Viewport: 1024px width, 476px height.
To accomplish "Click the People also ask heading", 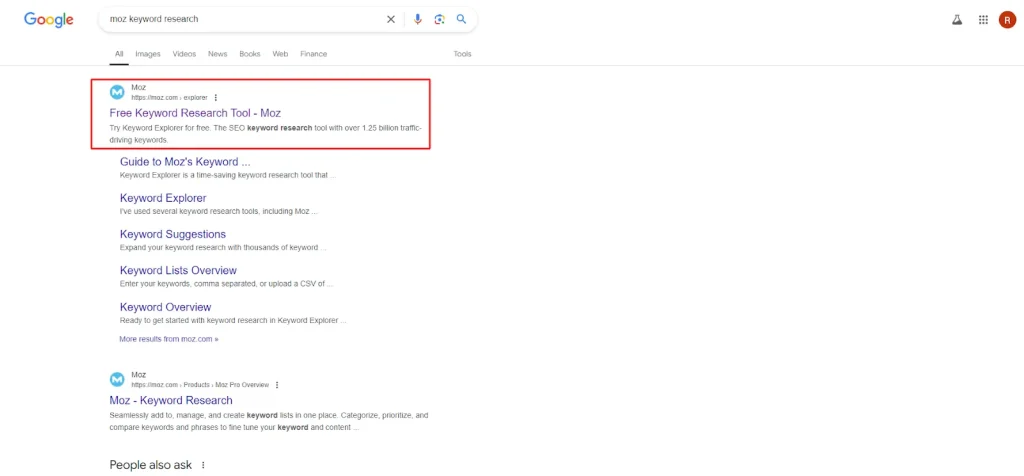I will click(x=151, y=466).
